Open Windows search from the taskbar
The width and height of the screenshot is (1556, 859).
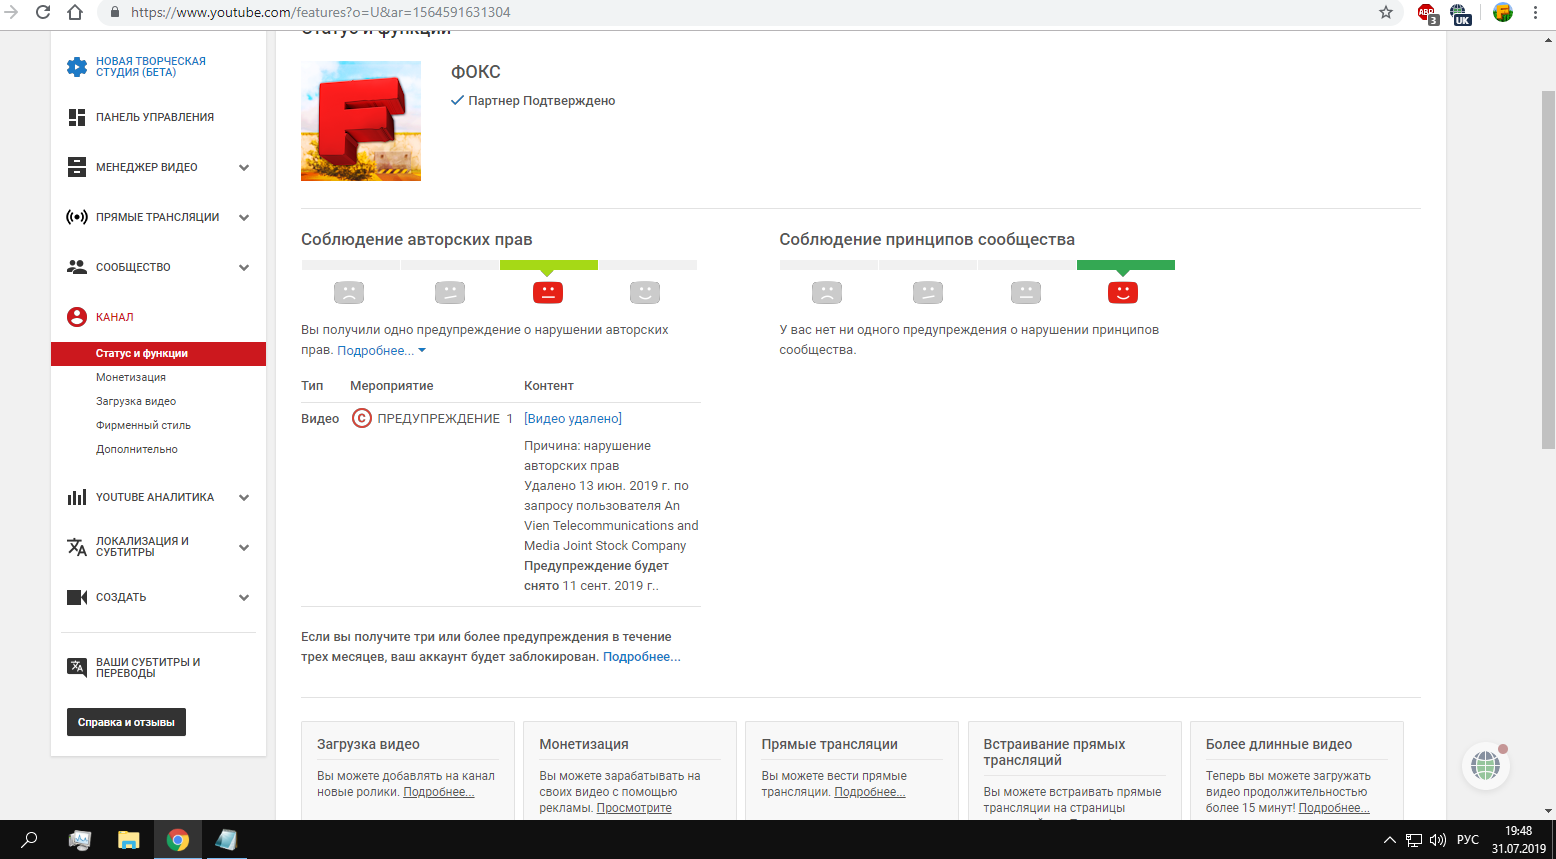coord(29,840)
